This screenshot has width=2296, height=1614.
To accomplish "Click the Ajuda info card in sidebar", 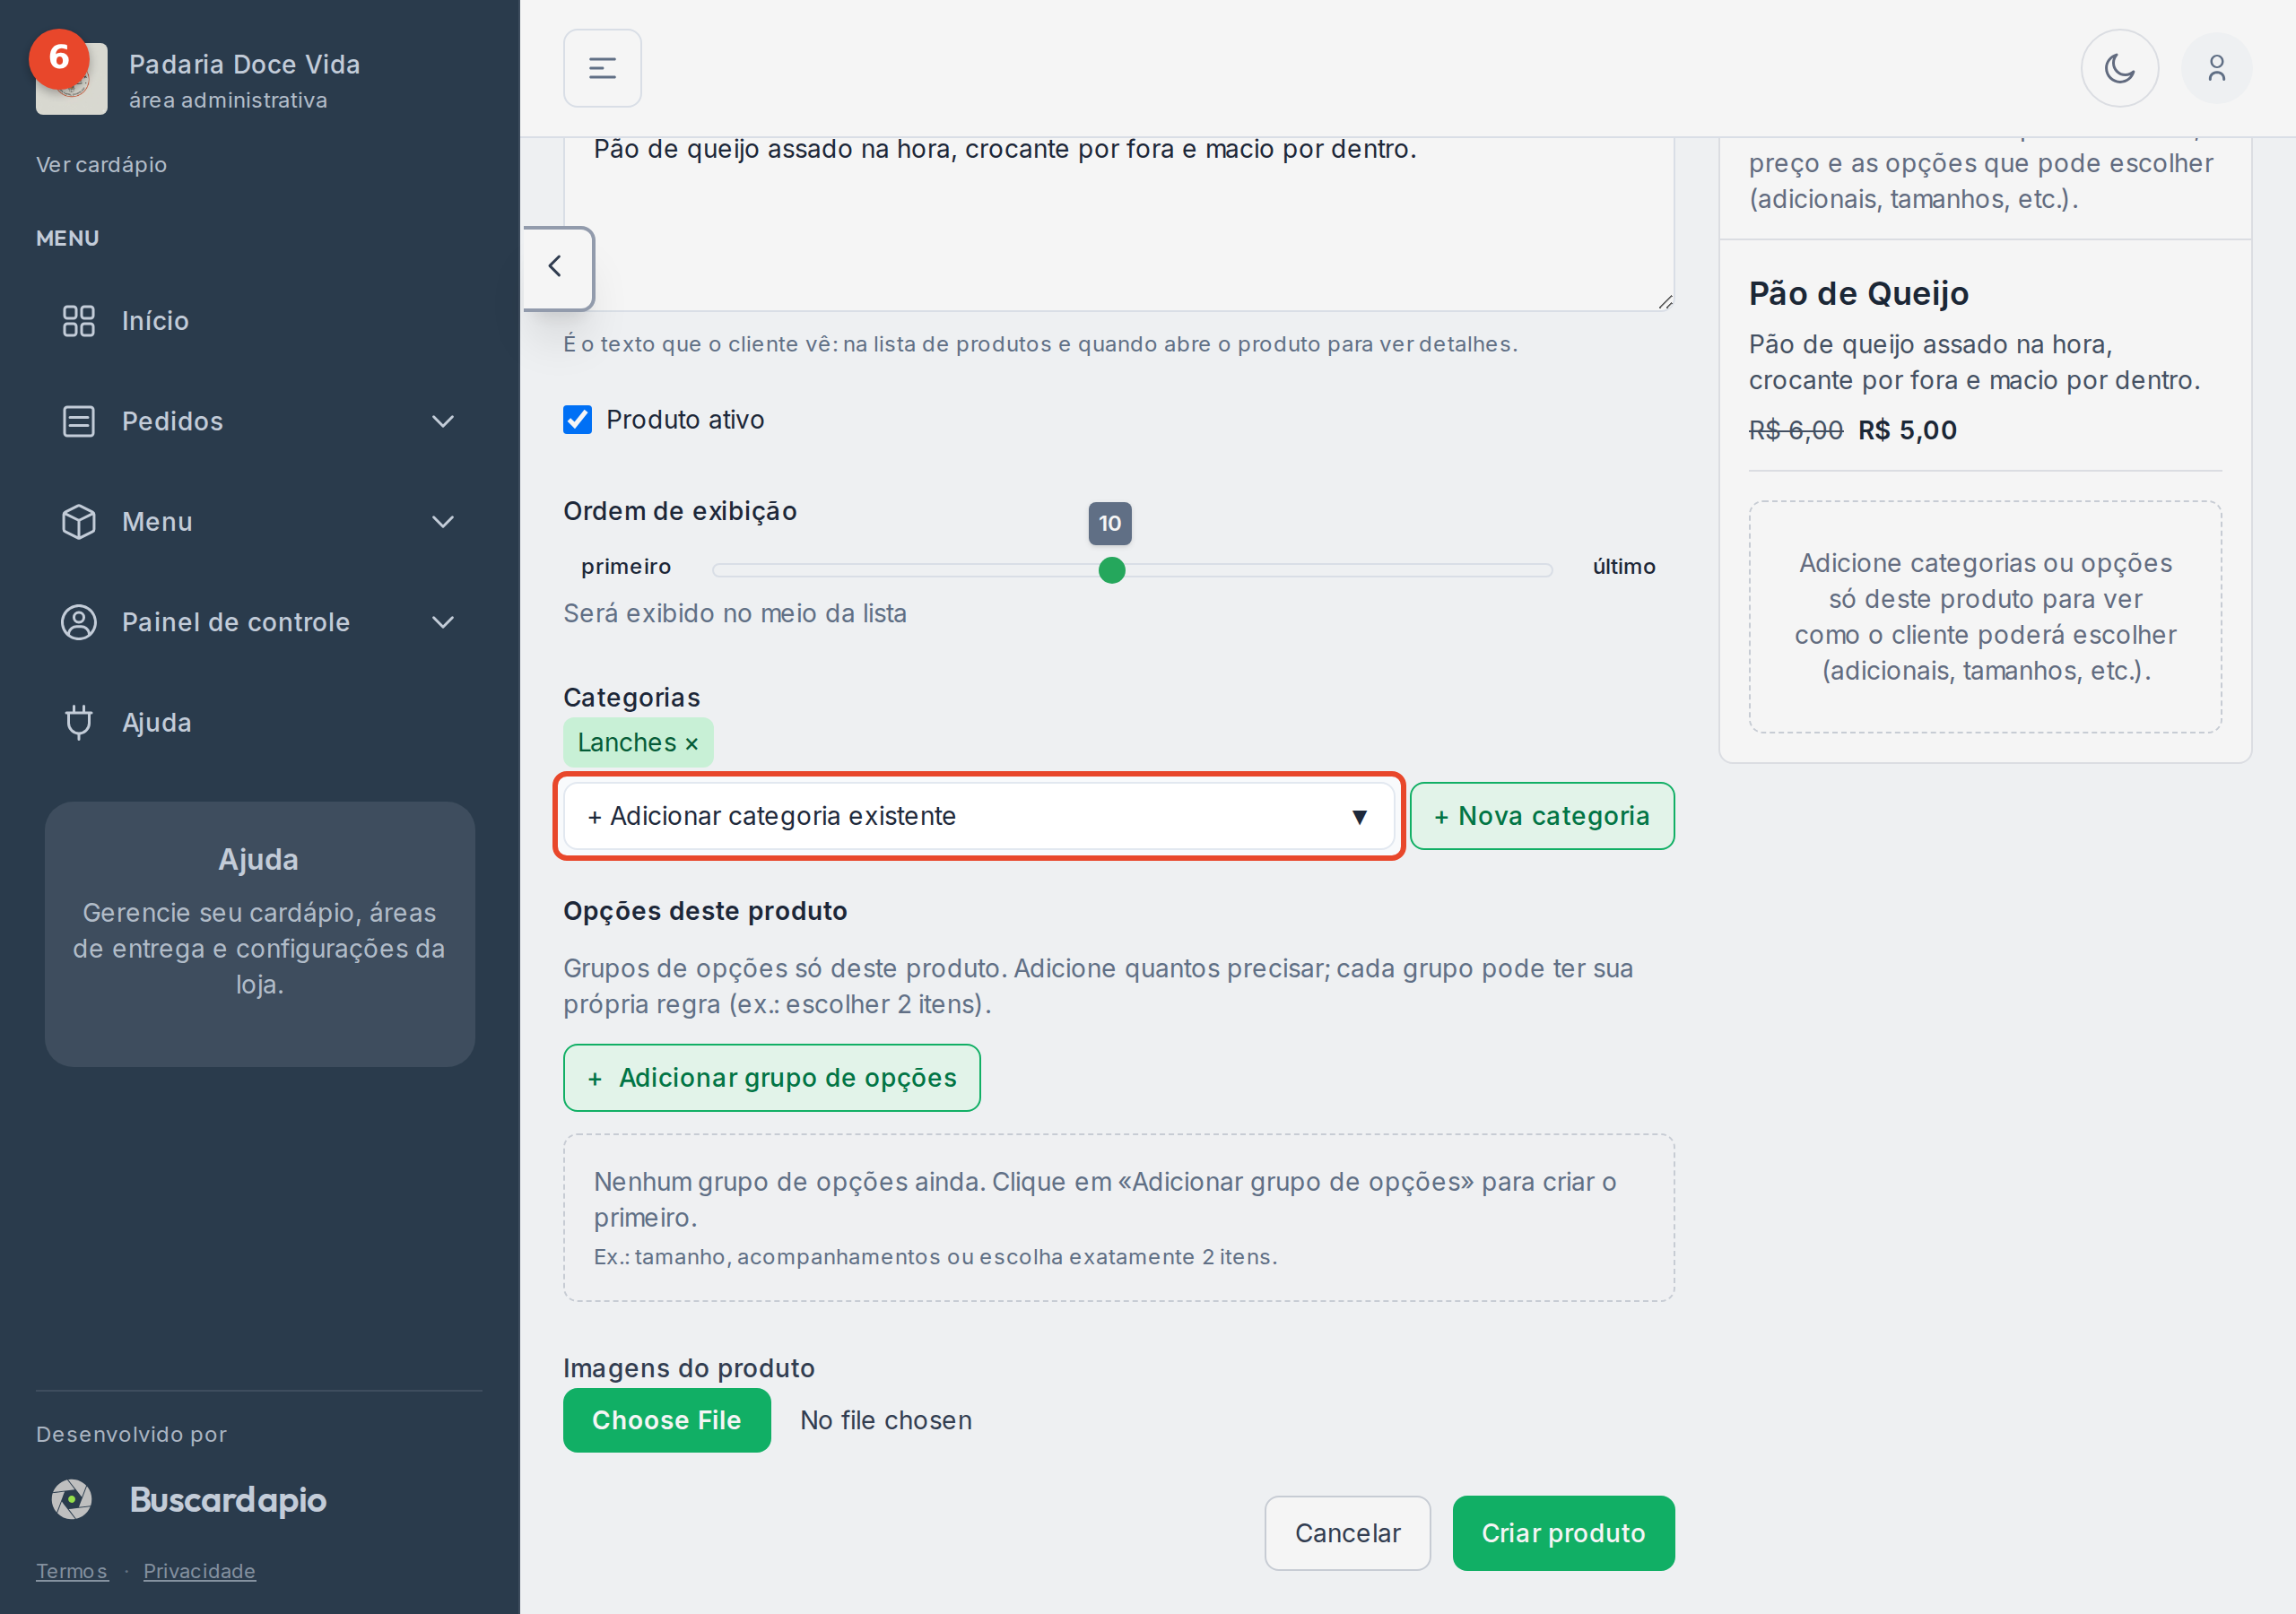I will coord(259,933).
